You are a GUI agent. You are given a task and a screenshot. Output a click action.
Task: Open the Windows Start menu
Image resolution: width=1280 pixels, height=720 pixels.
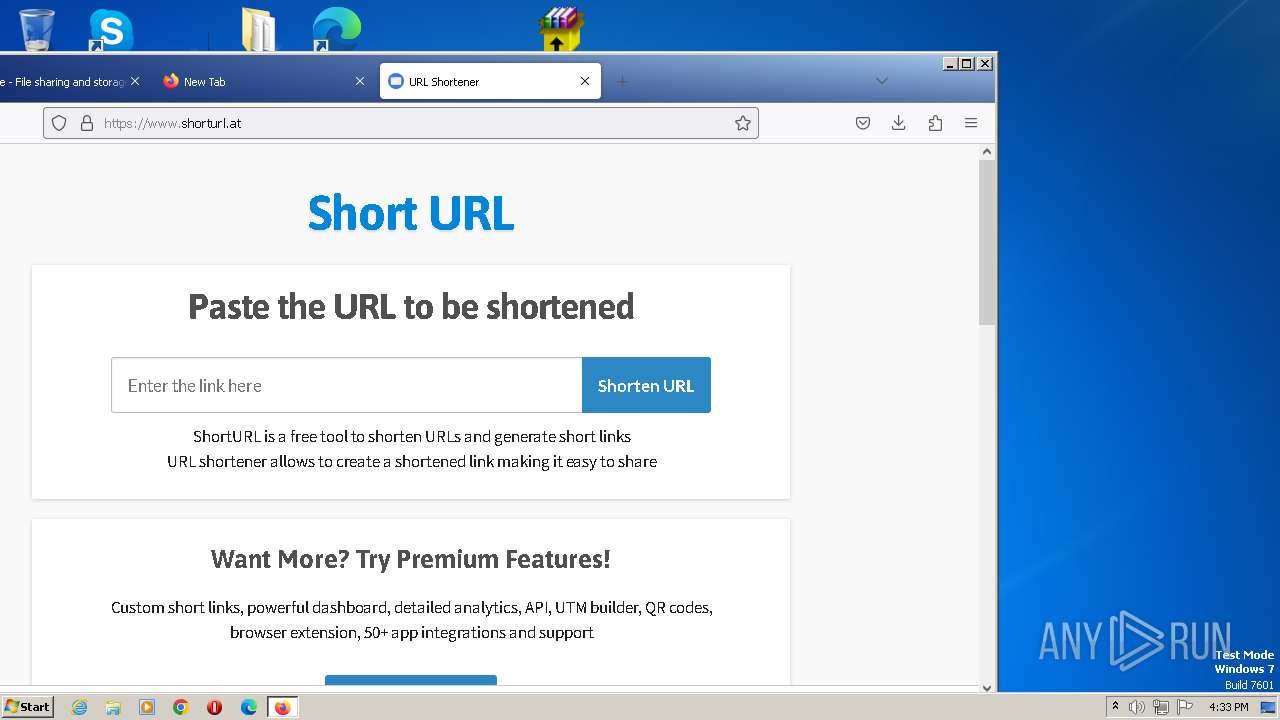(x=28, y=707)
